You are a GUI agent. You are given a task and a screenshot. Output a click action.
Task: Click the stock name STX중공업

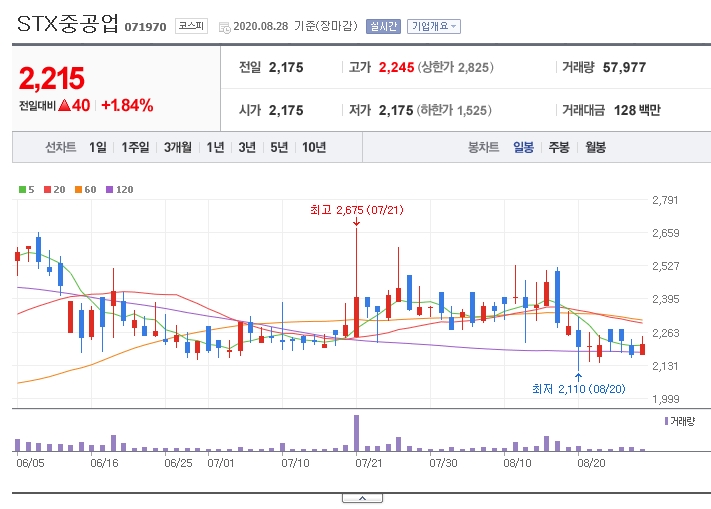68,24
